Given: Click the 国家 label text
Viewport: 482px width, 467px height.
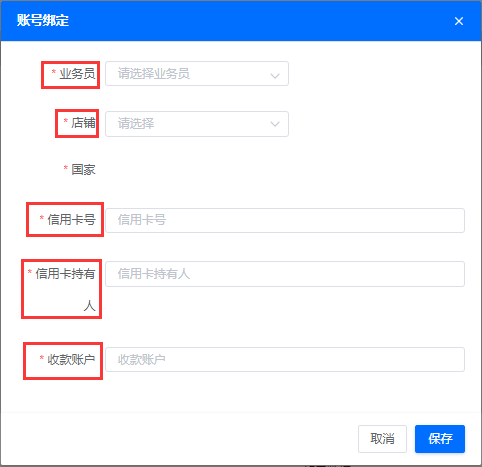Looking at the screenshot, I should coord(83,169).
